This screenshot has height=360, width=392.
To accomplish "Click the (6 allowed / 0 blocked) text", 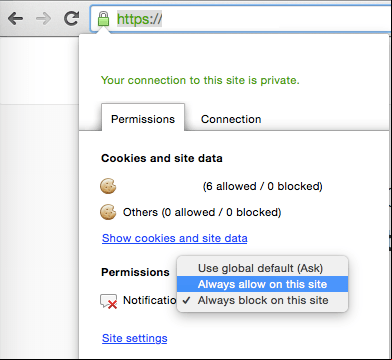I will (263, 186).
